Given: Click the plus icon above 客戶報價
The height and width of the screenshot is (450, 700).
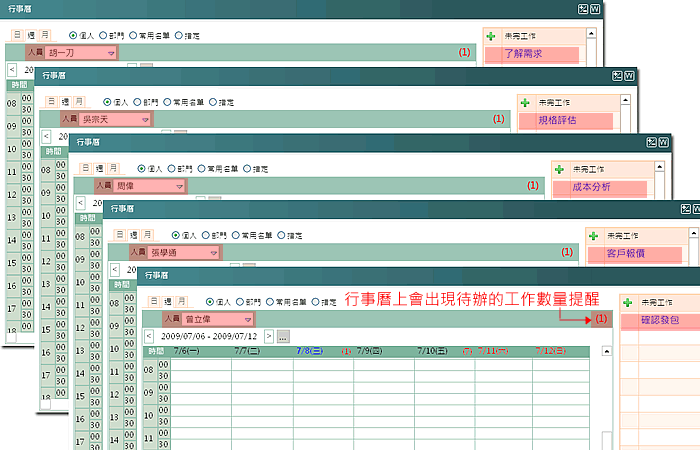Looking at the screenshot, I should 593,235.
